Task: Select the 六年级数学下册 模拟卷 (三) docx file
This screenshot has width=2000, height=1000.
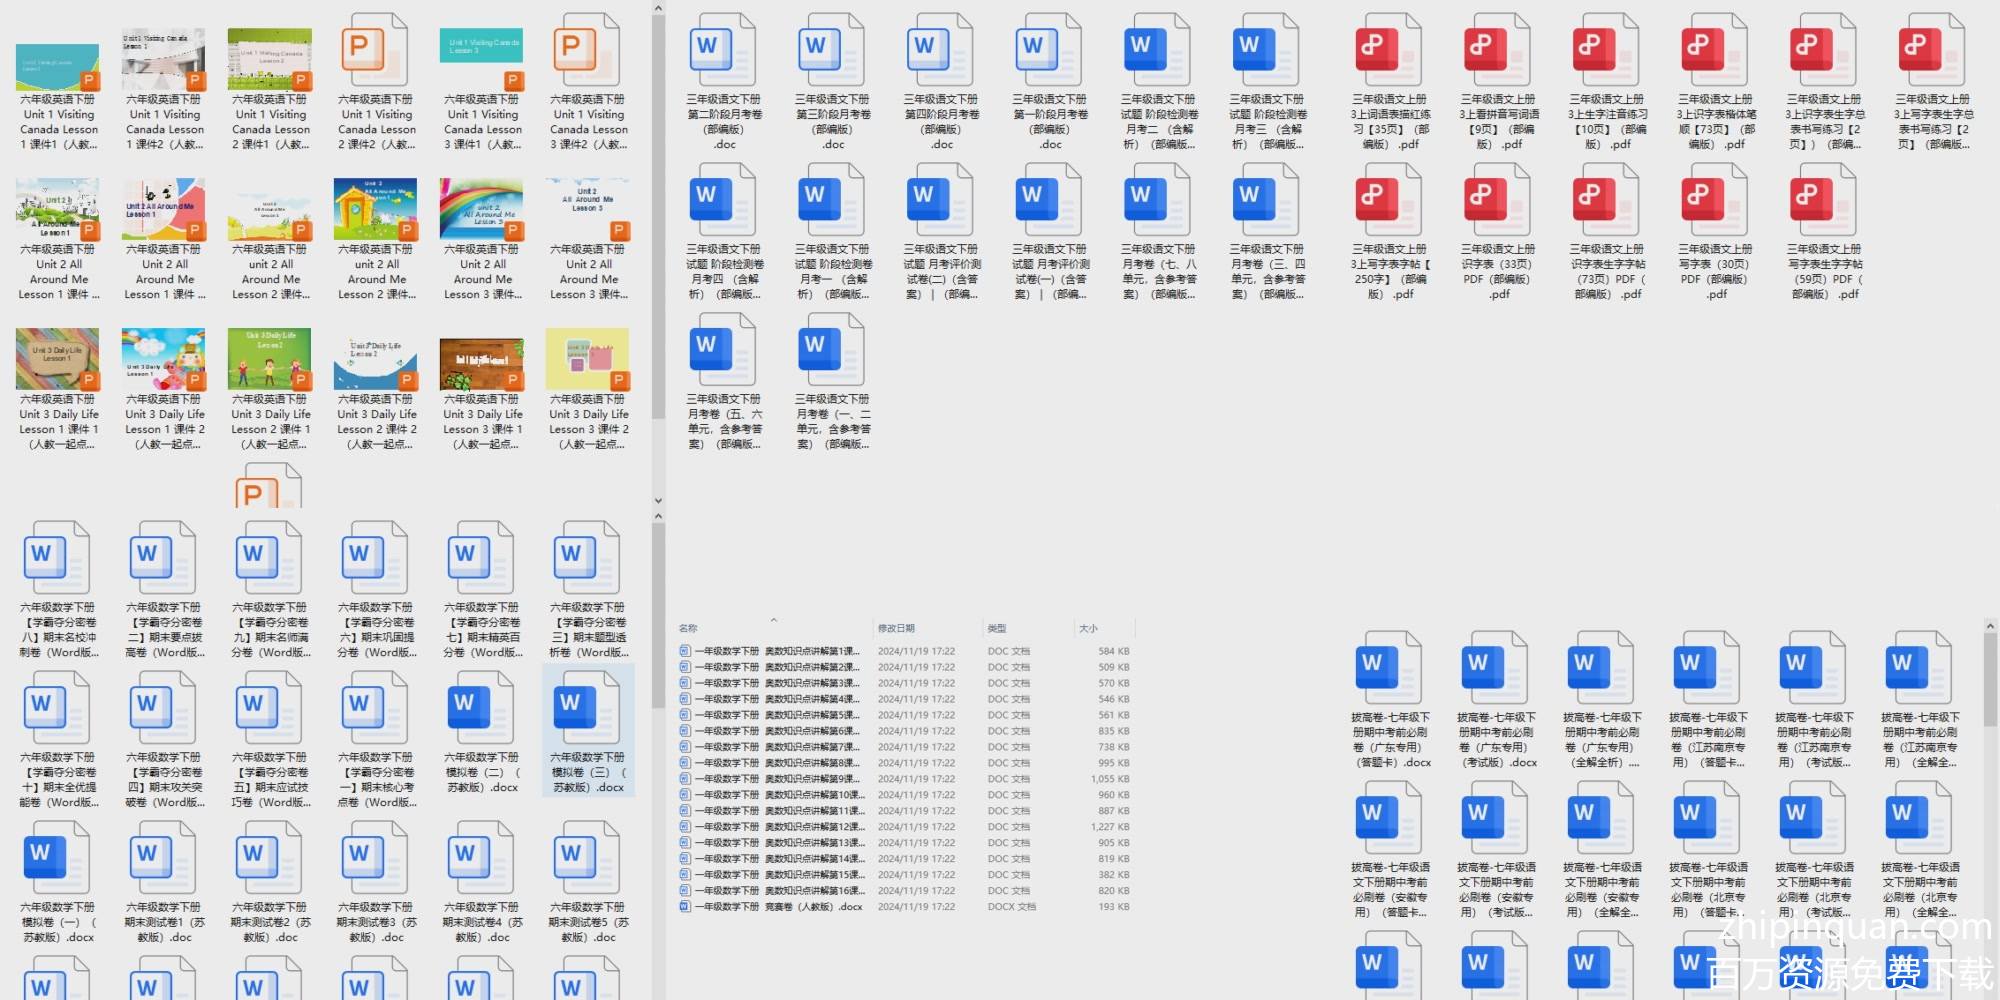Action: tap(588, 706)
